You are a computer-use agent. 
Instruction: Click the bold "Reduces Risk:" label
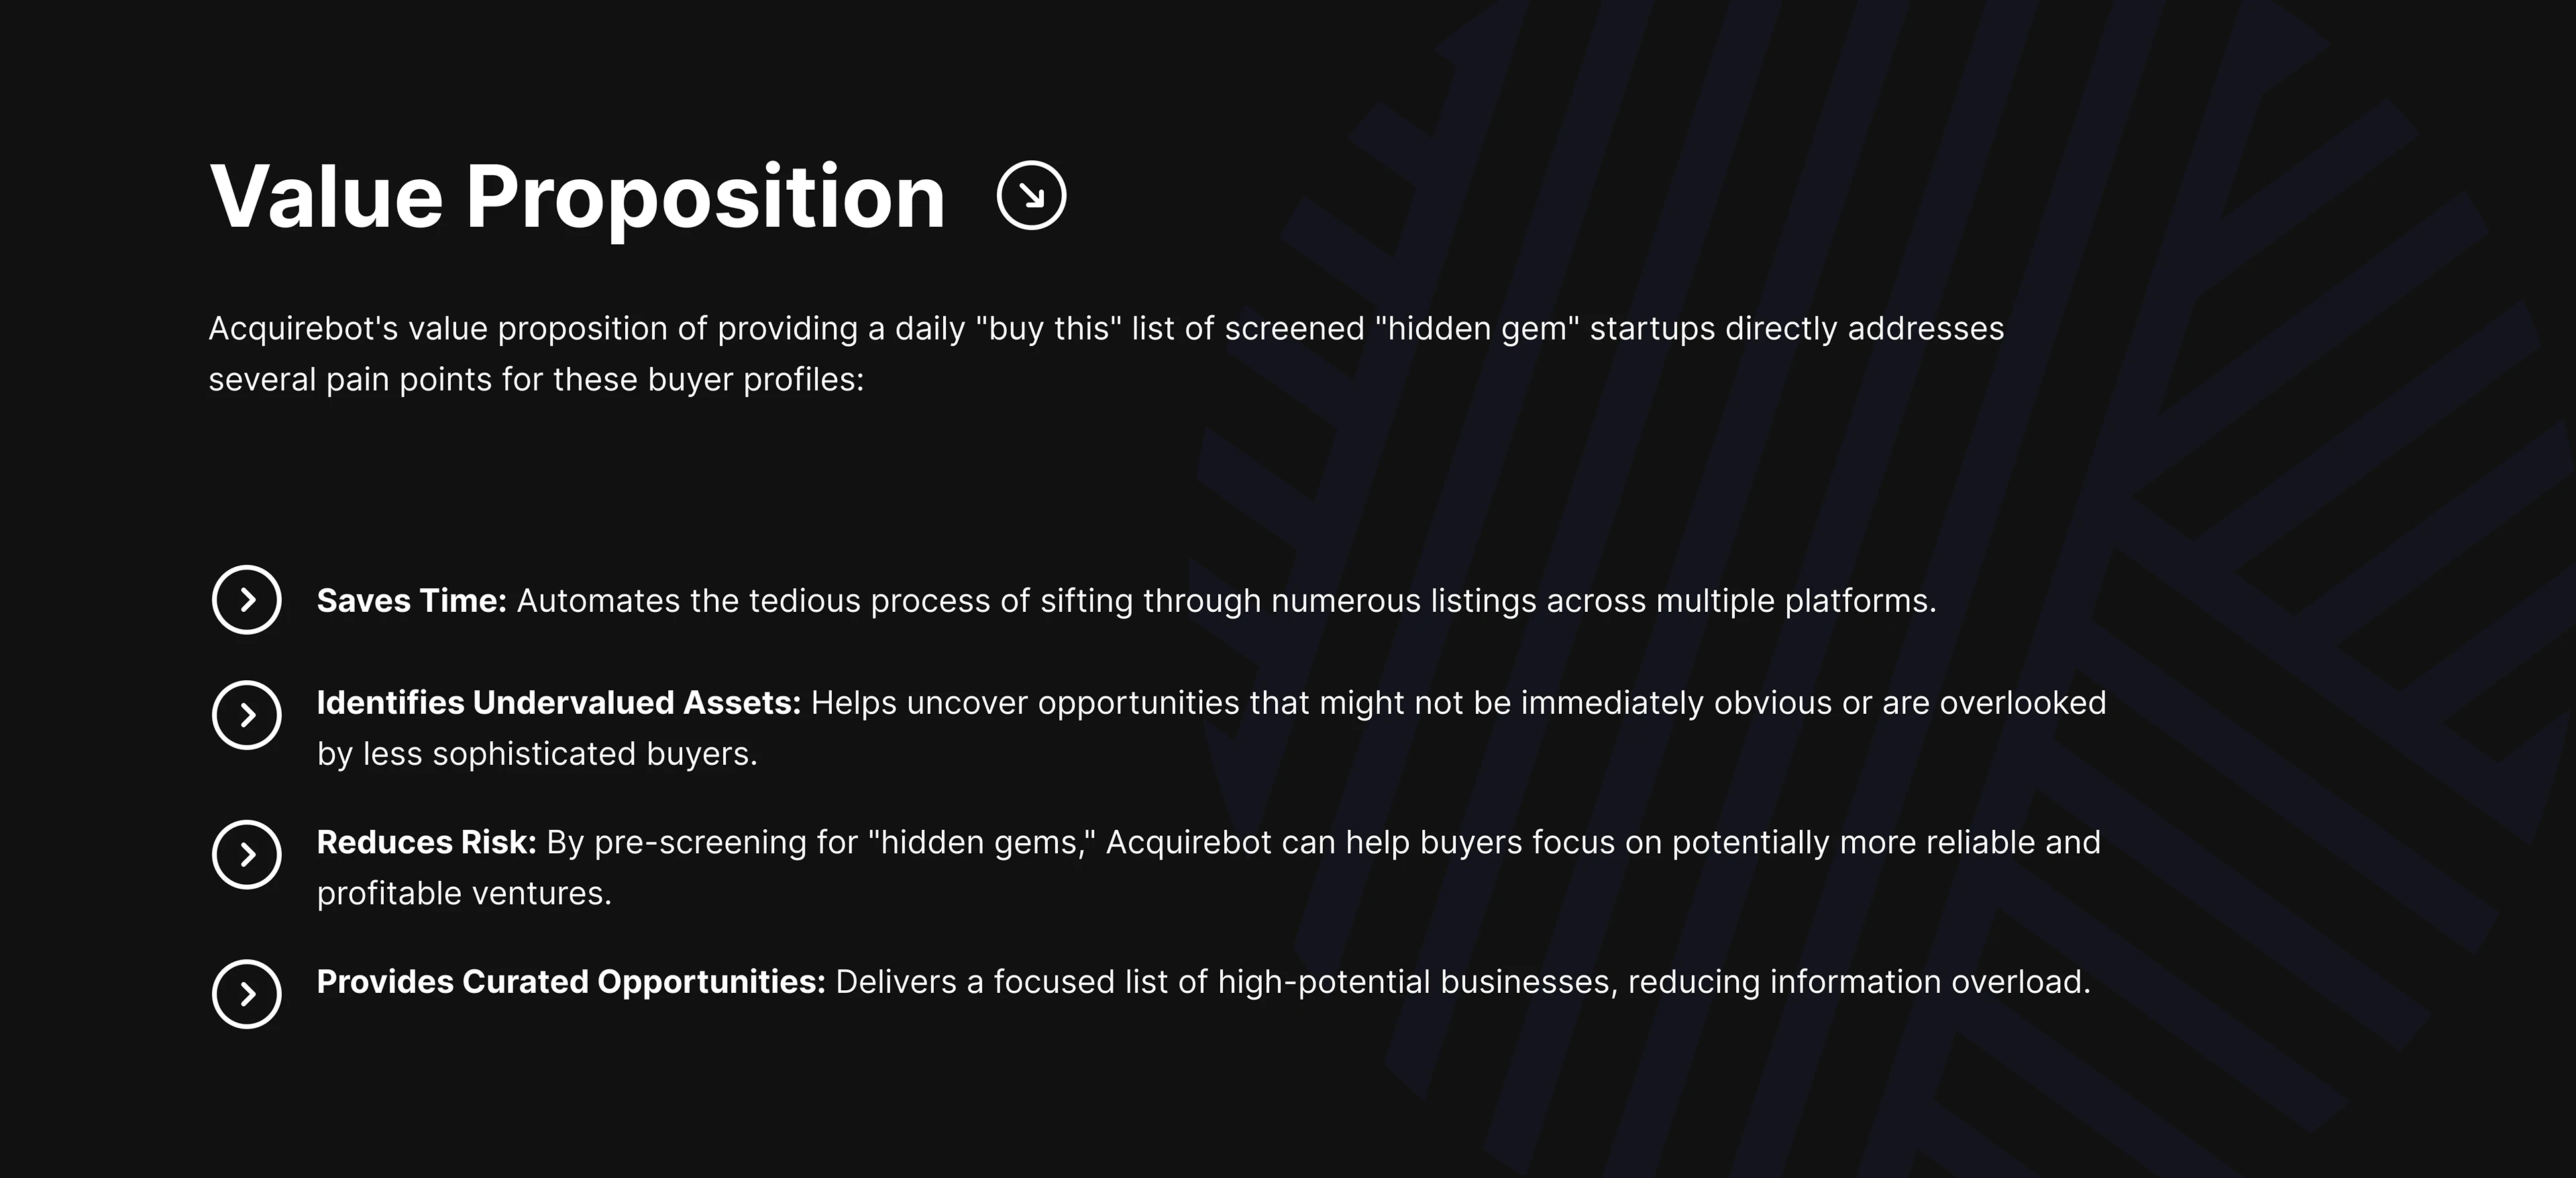(427, 843)
